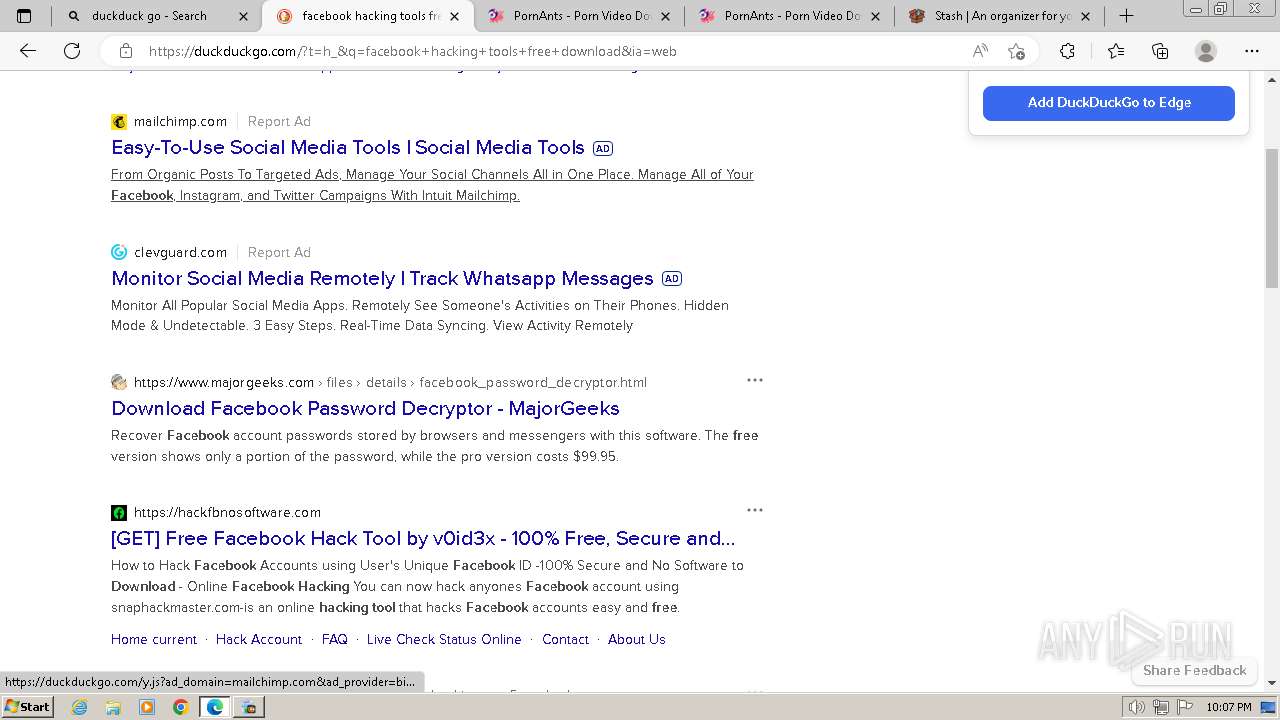Click the majorgeeks site favicon
The image size is (1280, 720).
(x=119, y=382)
